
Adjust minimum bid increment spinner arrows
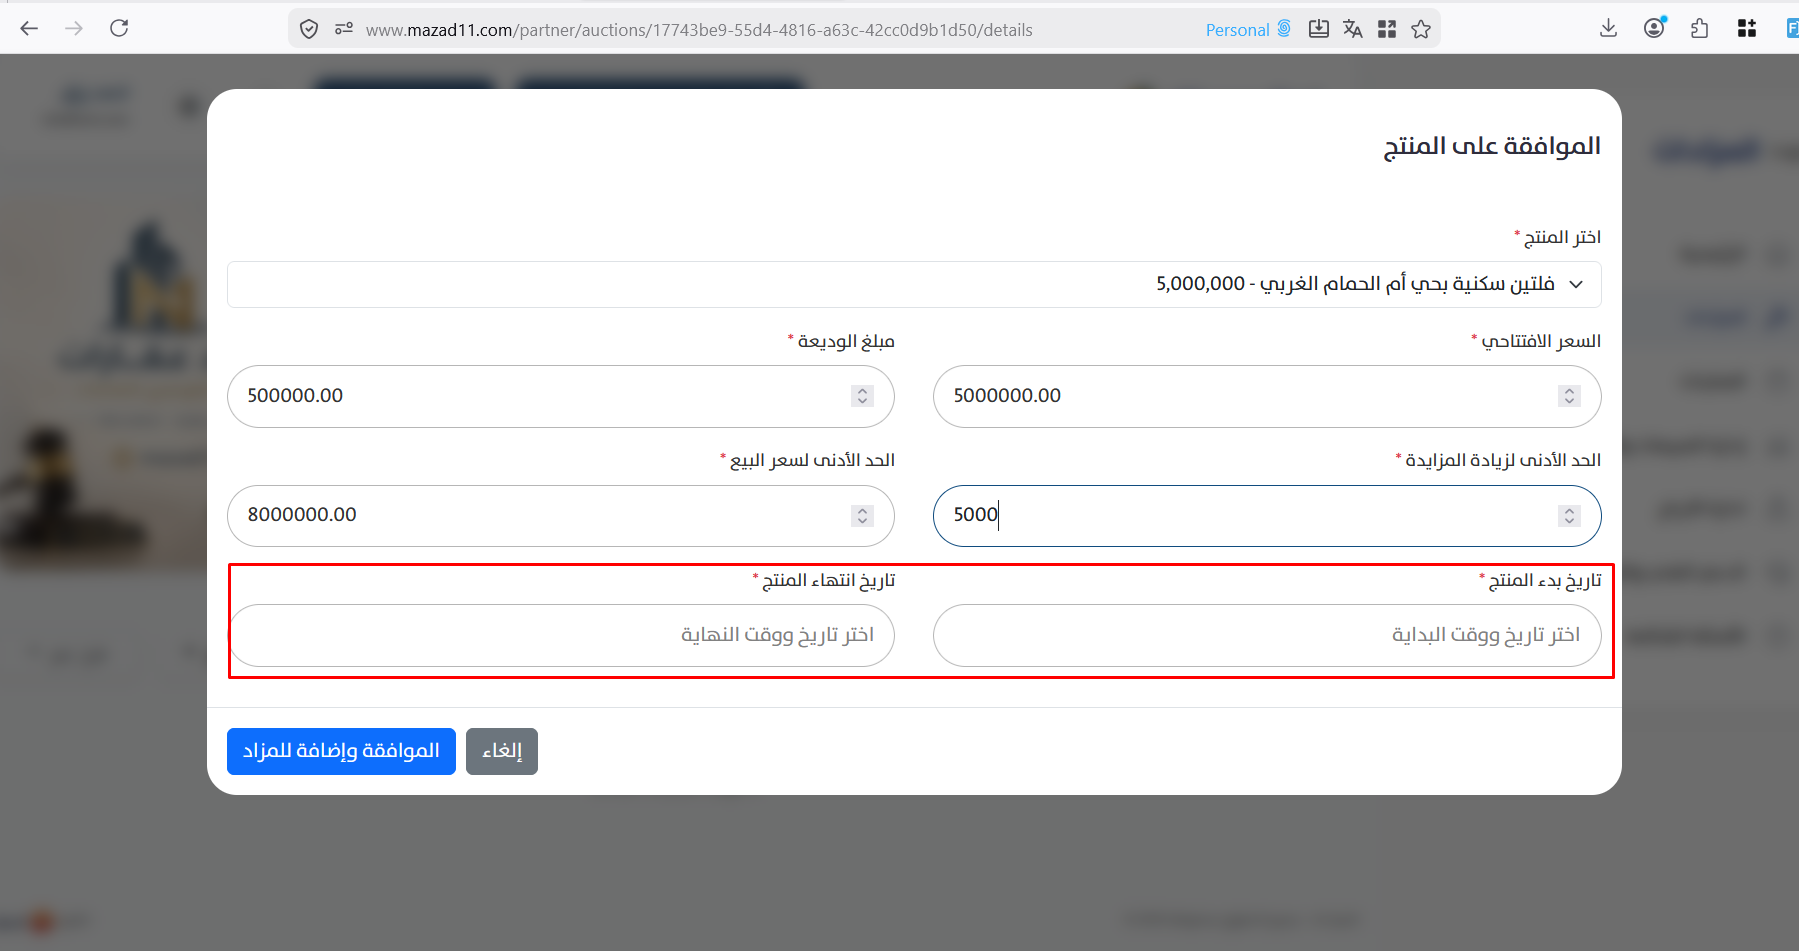(x=1569, y=516)
